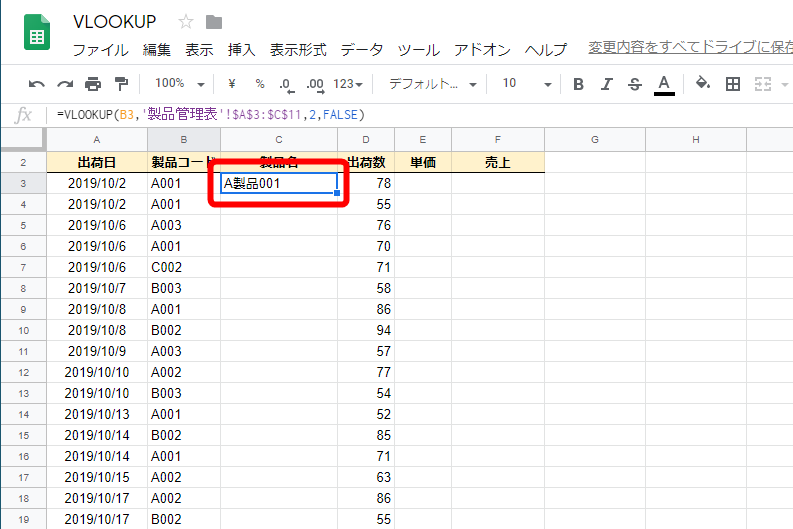The width and height of the screenshot is (793, 529).
Task: Select the date cell 2019/10/9
Action: 97,351
